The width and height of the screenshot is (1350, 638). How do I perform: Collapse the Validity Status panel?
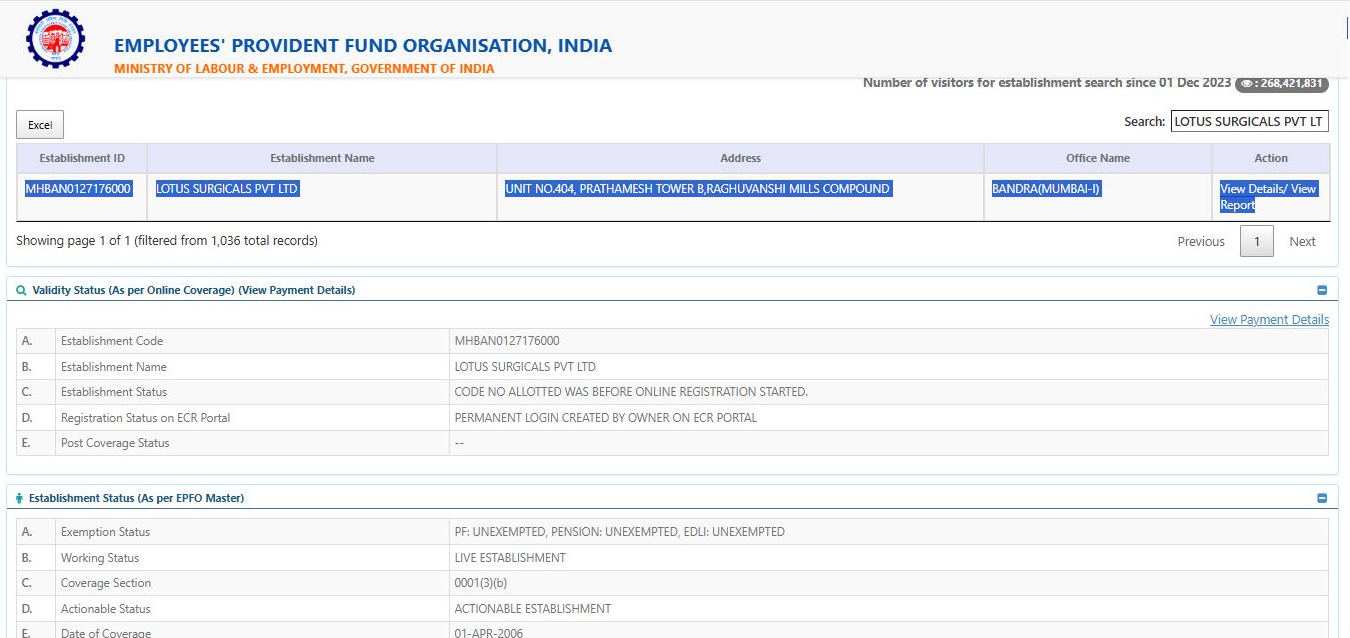tap(1322, 290)
